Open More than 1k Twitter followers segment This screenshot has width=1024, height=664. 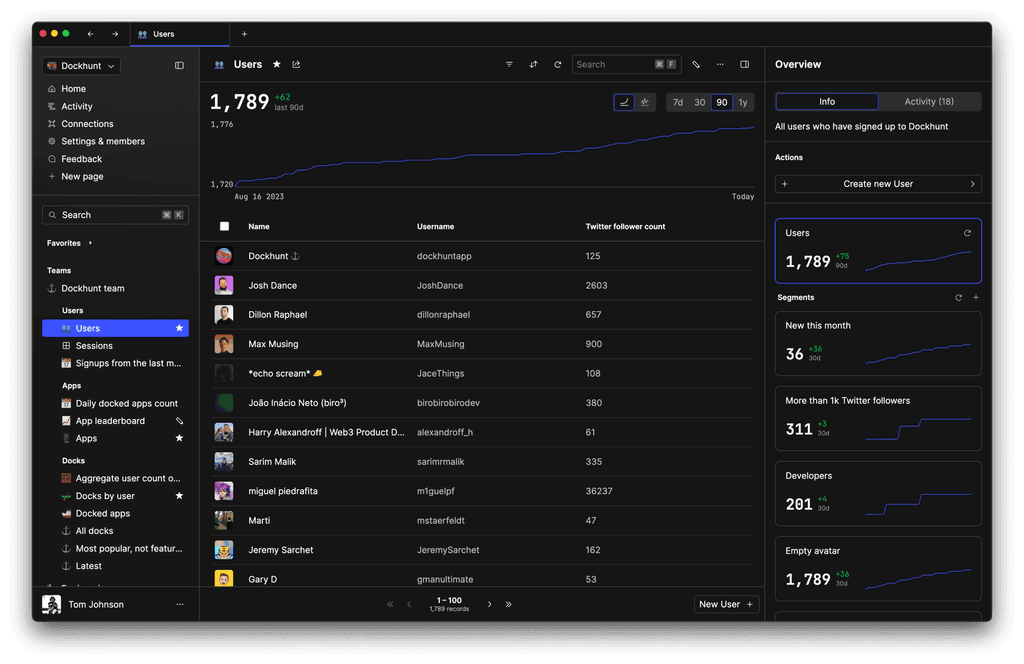pos(878,419)
